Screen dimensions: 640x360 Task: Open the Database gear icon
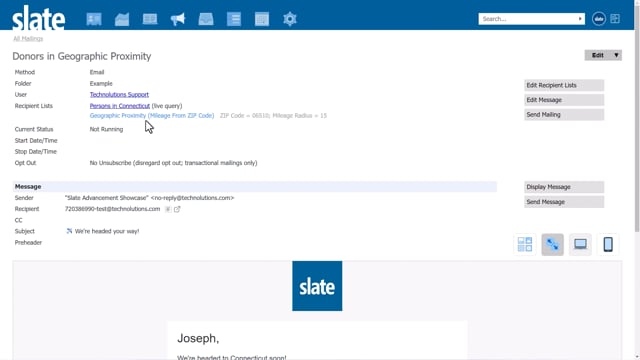[290, 19]
